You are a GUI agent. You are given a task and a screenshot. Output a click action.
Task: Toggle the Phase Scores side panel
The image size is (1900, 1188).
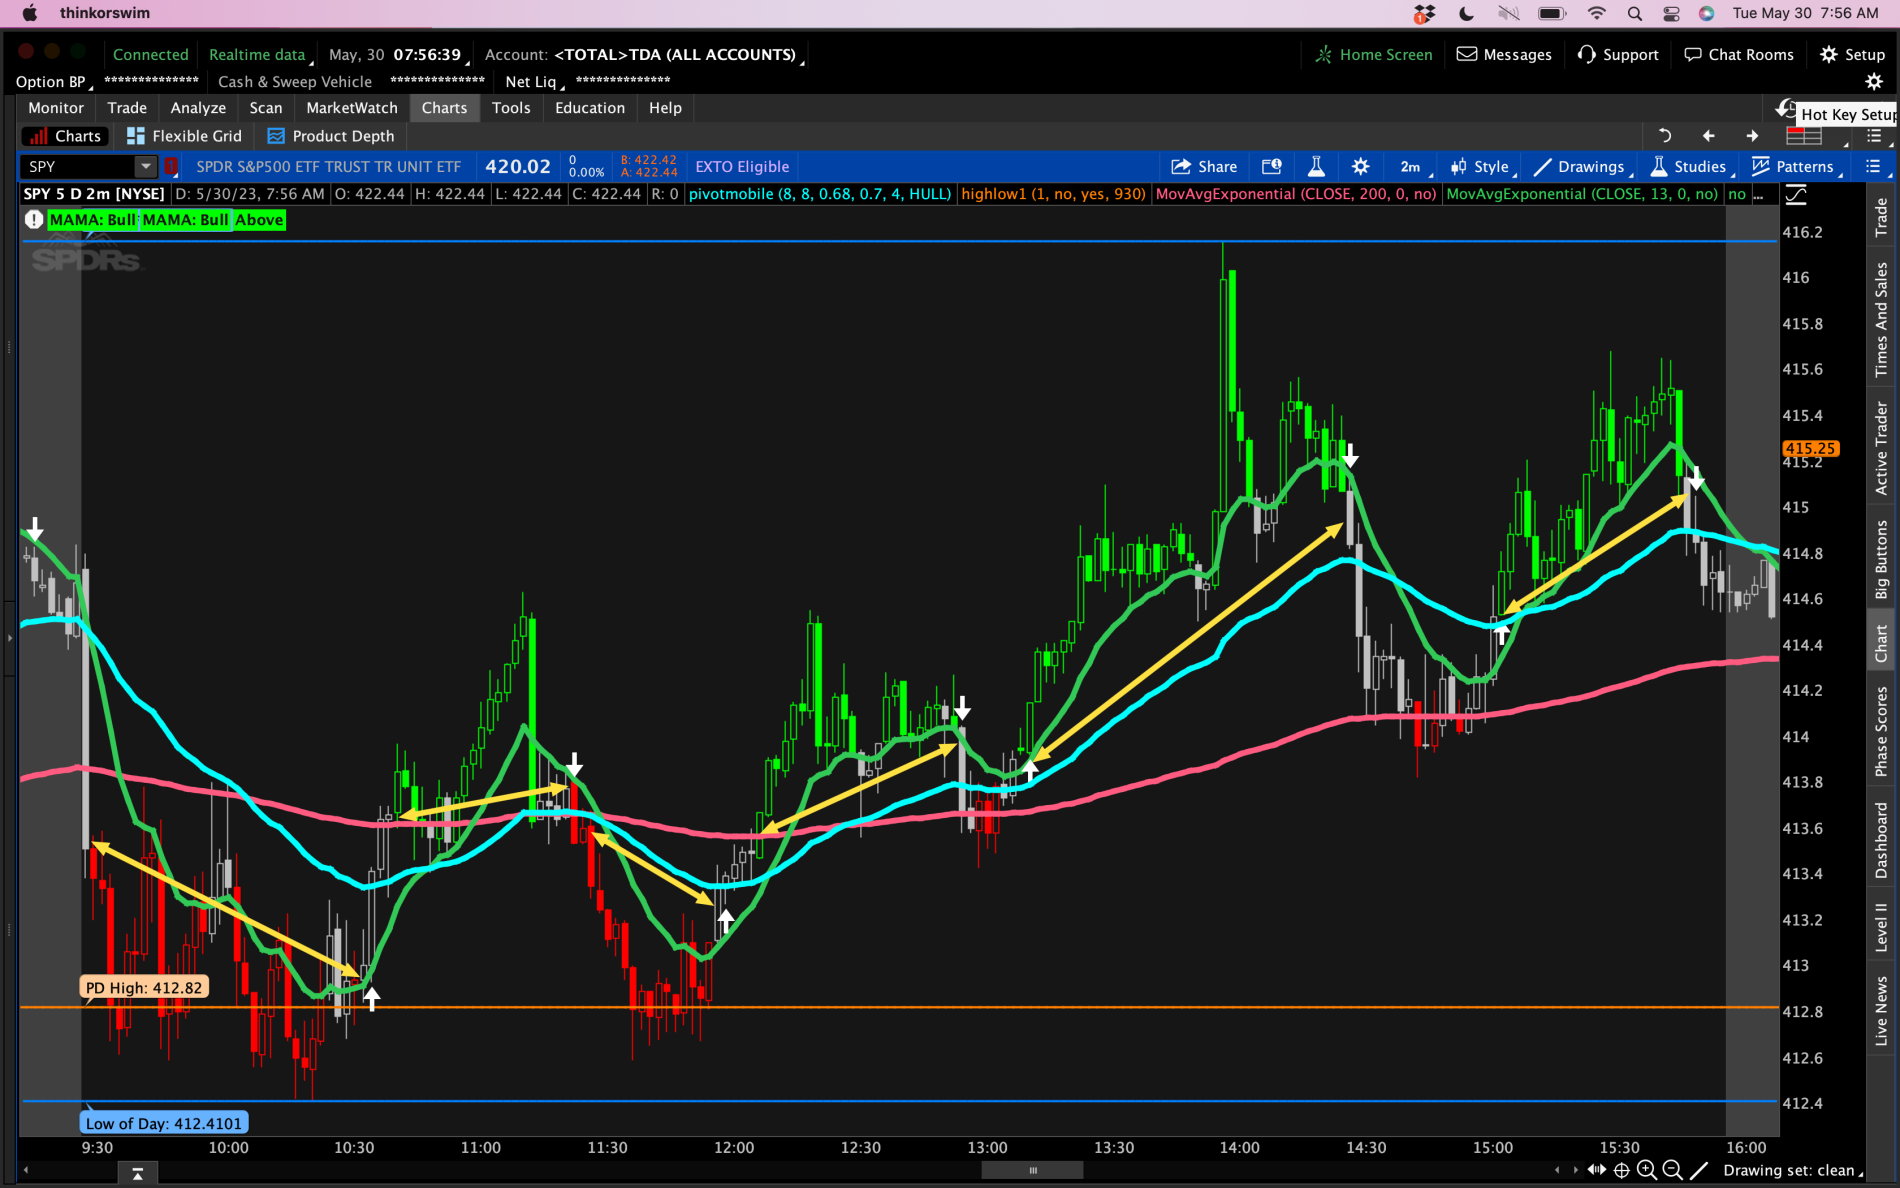(1881, 731)
